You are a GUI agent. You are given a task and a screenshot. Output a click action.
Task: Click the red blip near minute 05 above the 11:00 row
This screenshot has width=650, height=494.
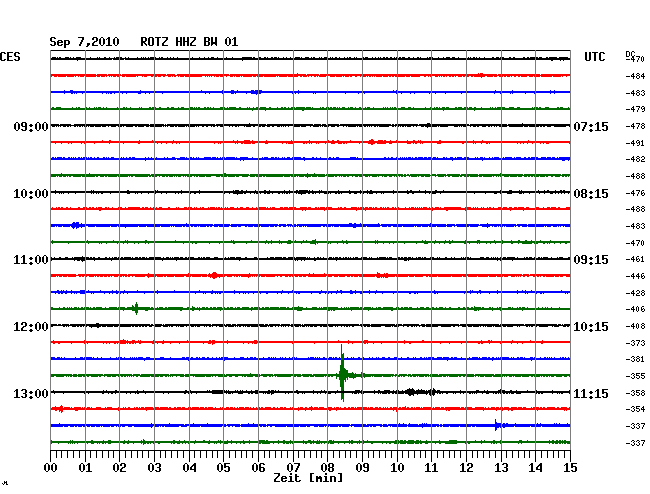click(x=214, y=275)
